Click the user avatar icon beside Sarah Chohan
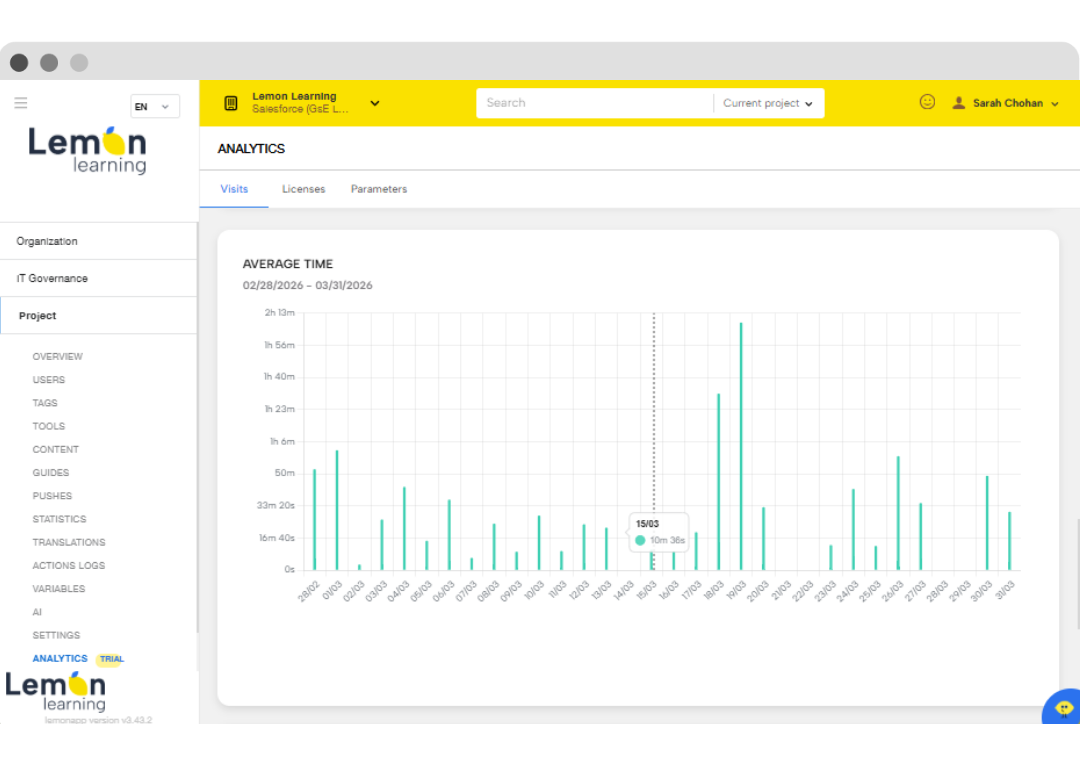Image resolution: width=1080 pixels, height=766 pixels. tap(958, 103)
